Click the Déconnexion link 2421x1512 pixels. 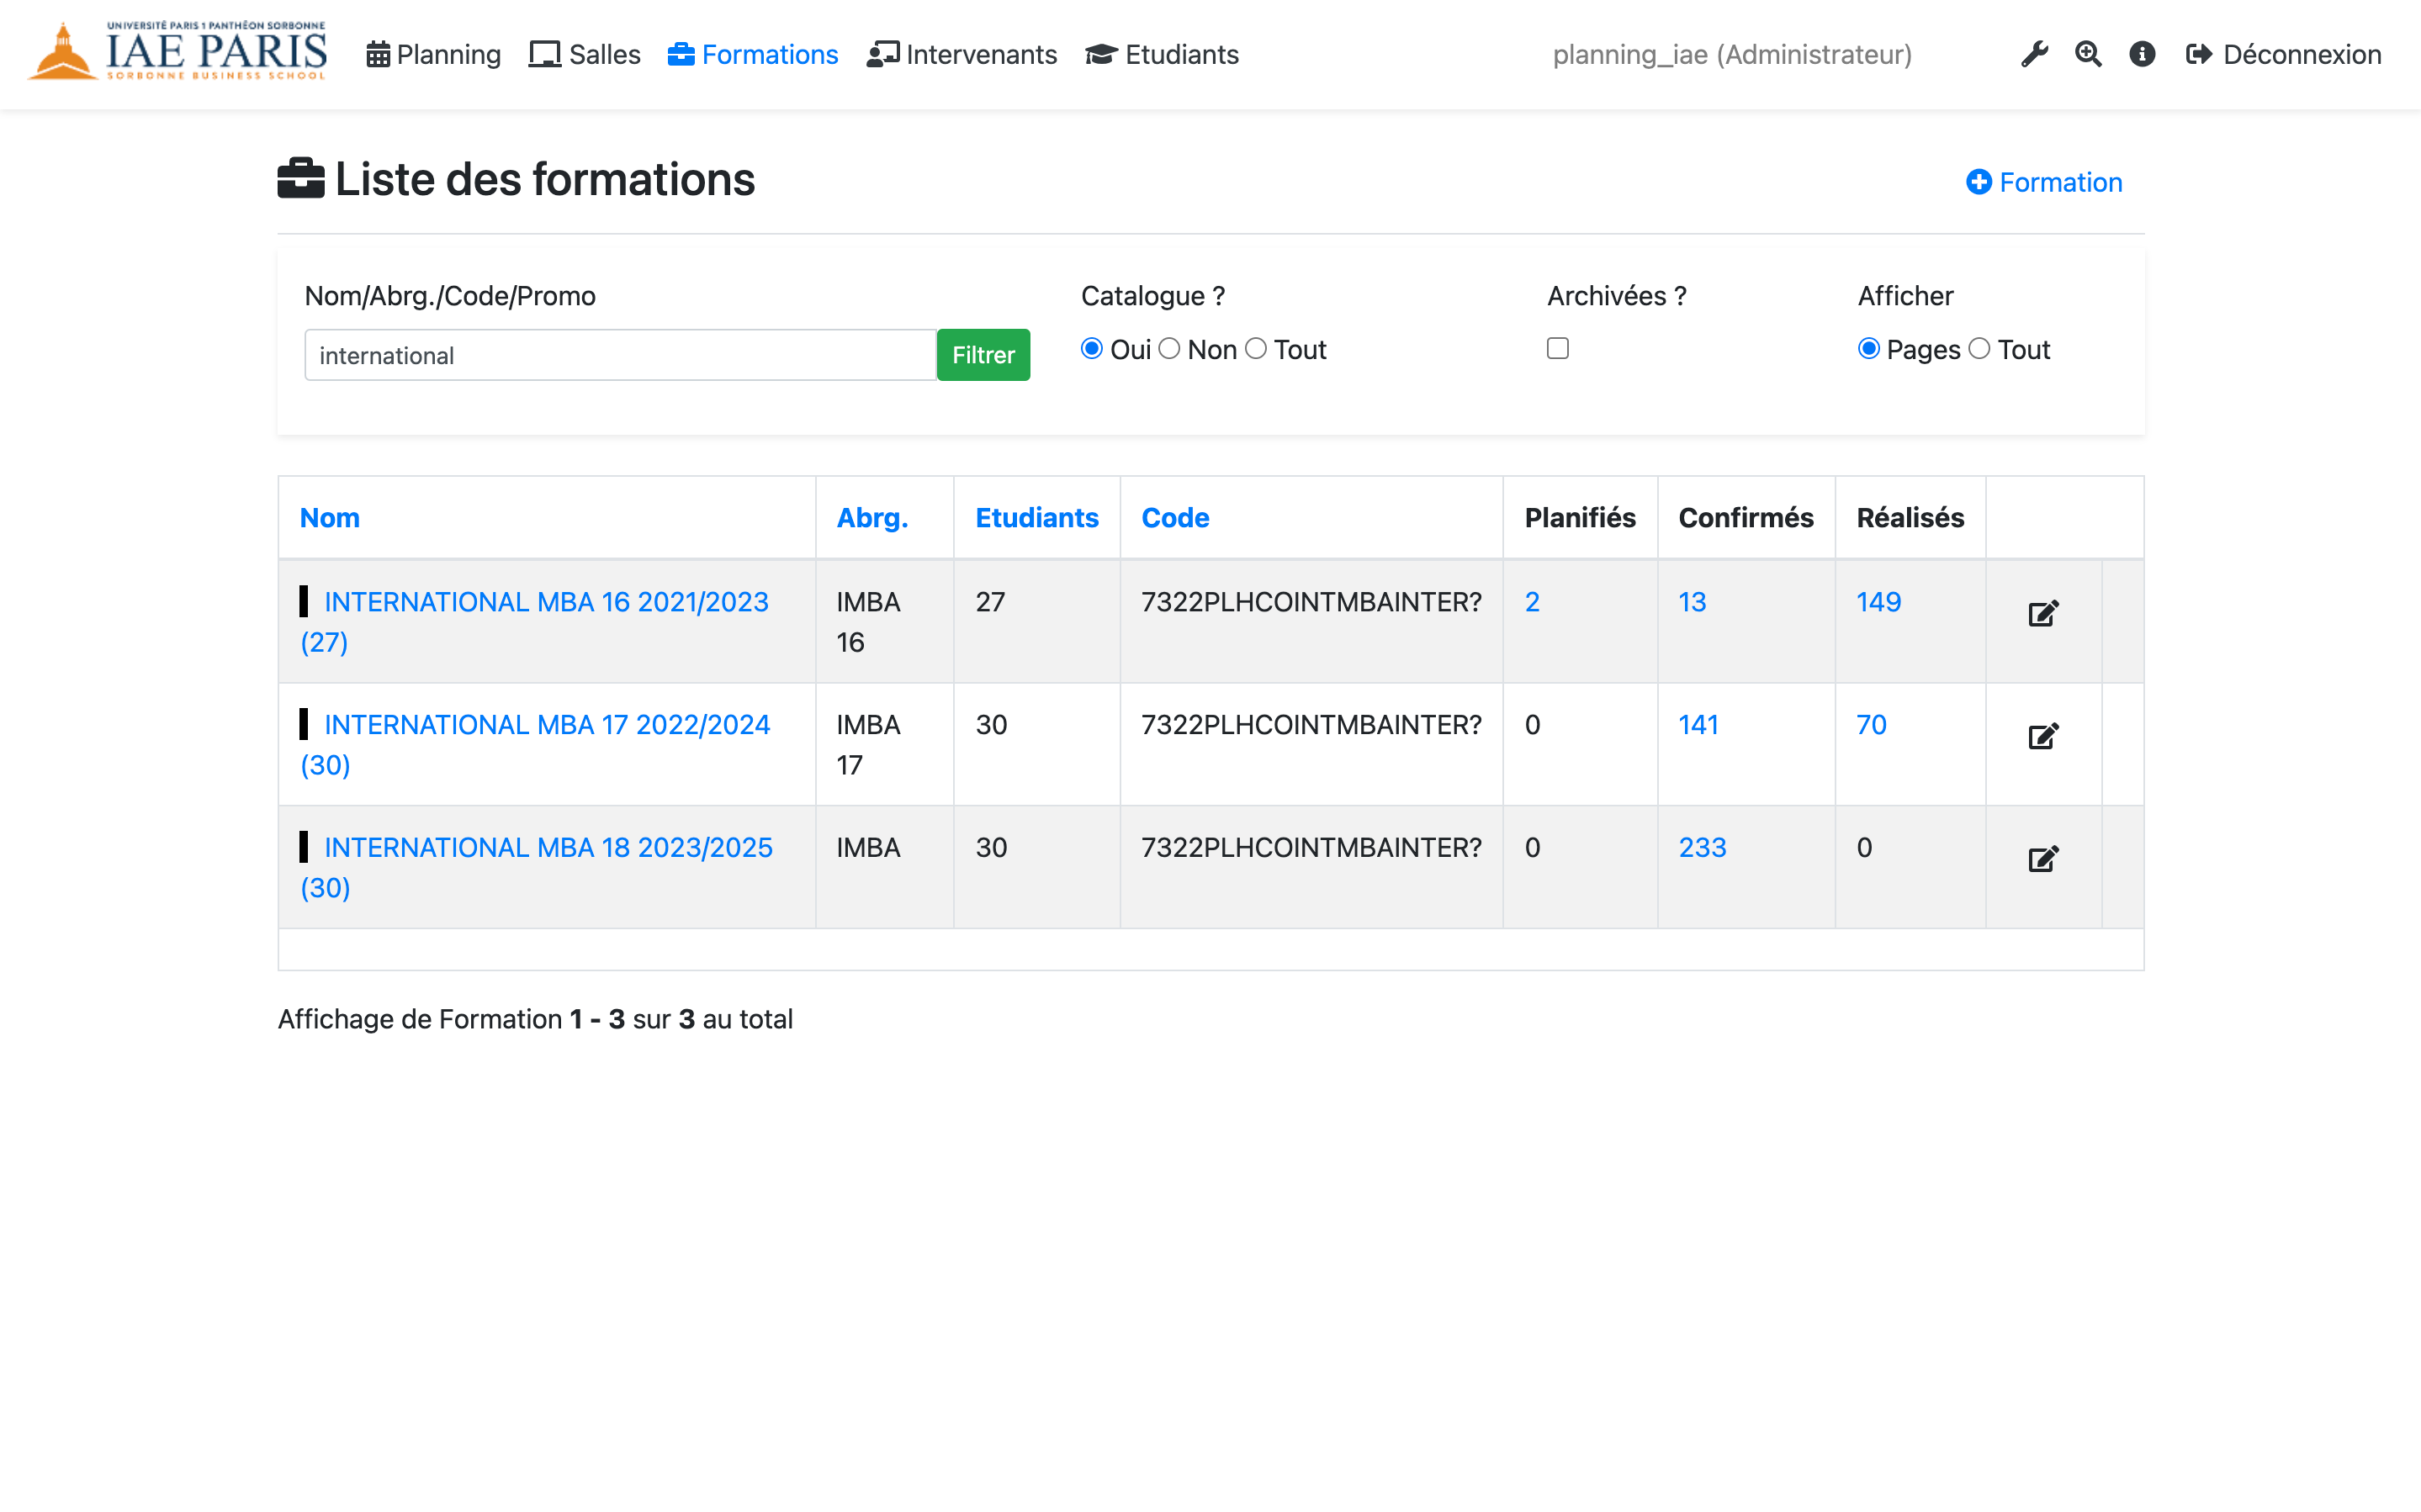coord(2284,54)
